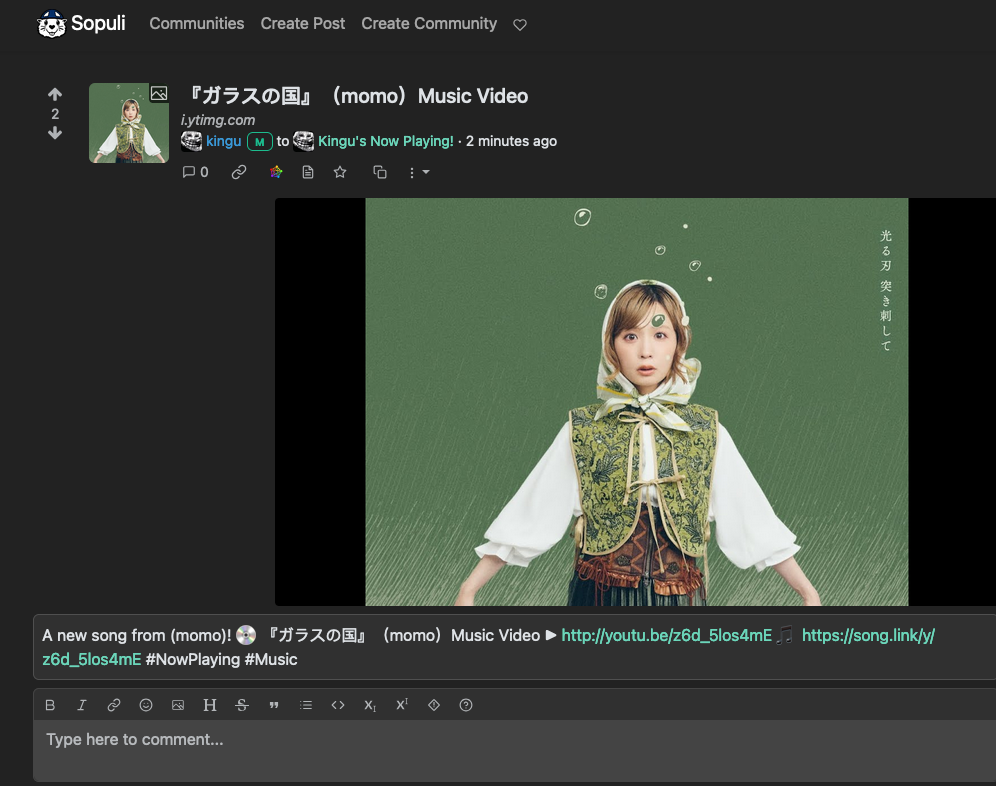Open kingu's user profile link
The image size is (996, 786).
coord(224,141)
